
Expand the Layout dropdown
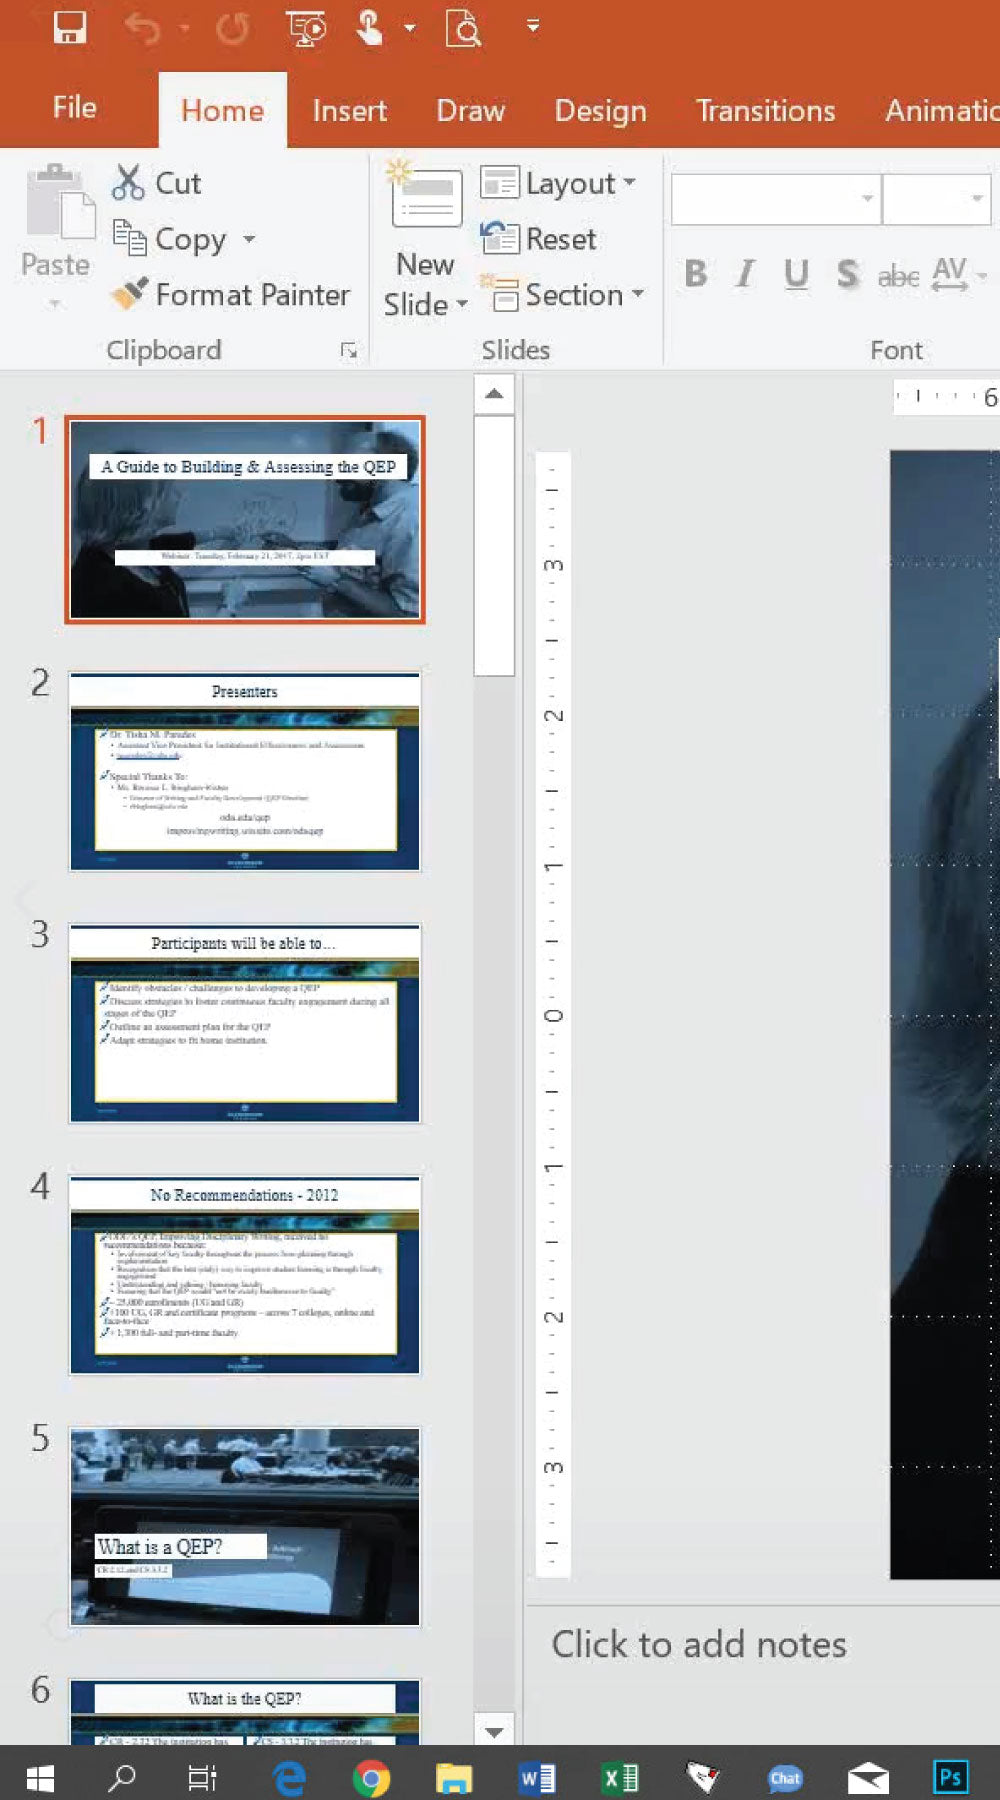559,183
